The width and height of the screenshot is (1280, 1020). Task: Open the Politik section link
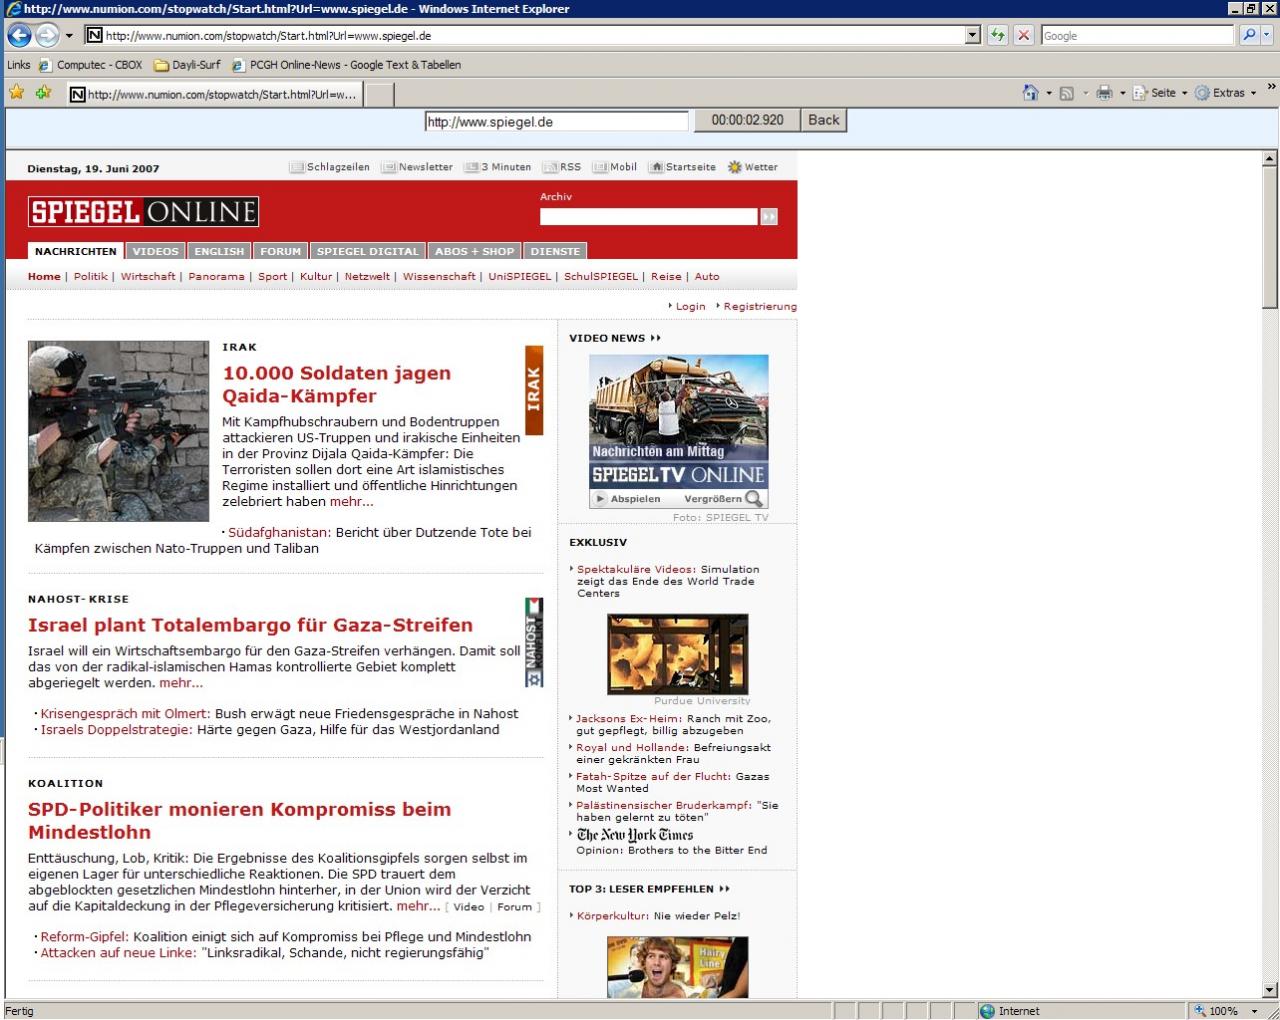click(x=90, y=277)
